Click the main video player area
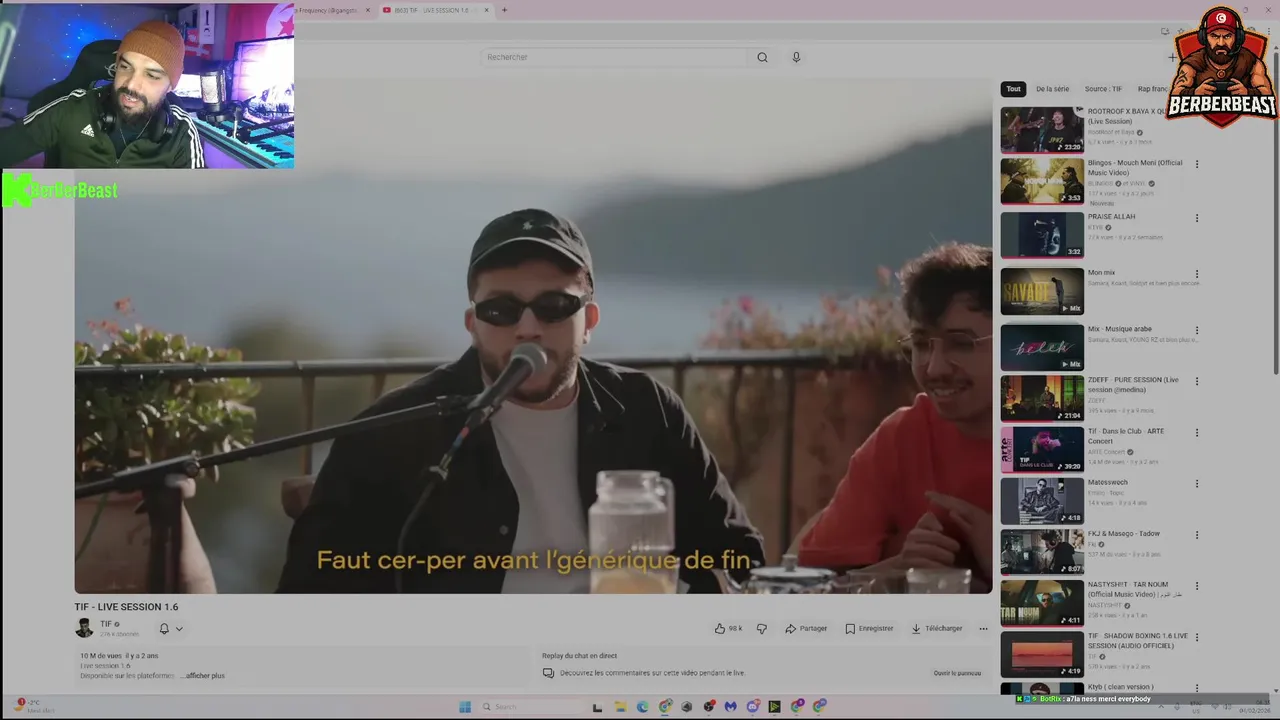 533,337
